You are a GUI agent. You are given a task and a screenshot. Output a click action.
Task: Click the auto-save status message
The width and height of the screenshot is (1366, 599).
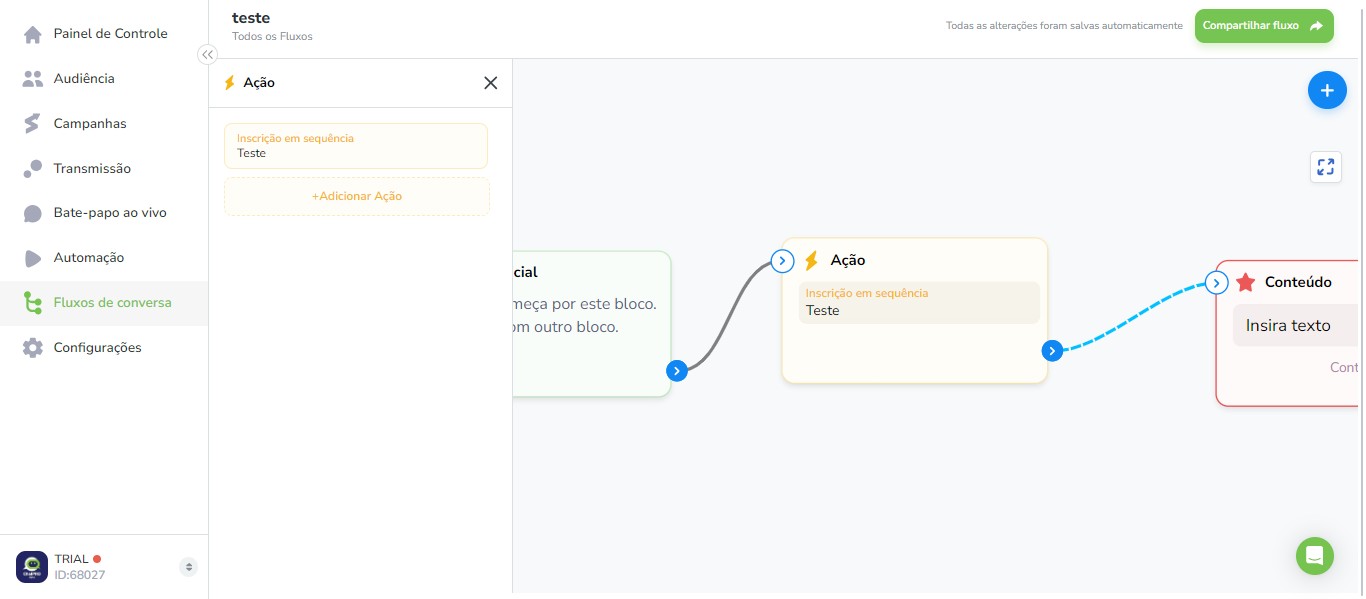pyautogui.click(x=1064, y=26)
